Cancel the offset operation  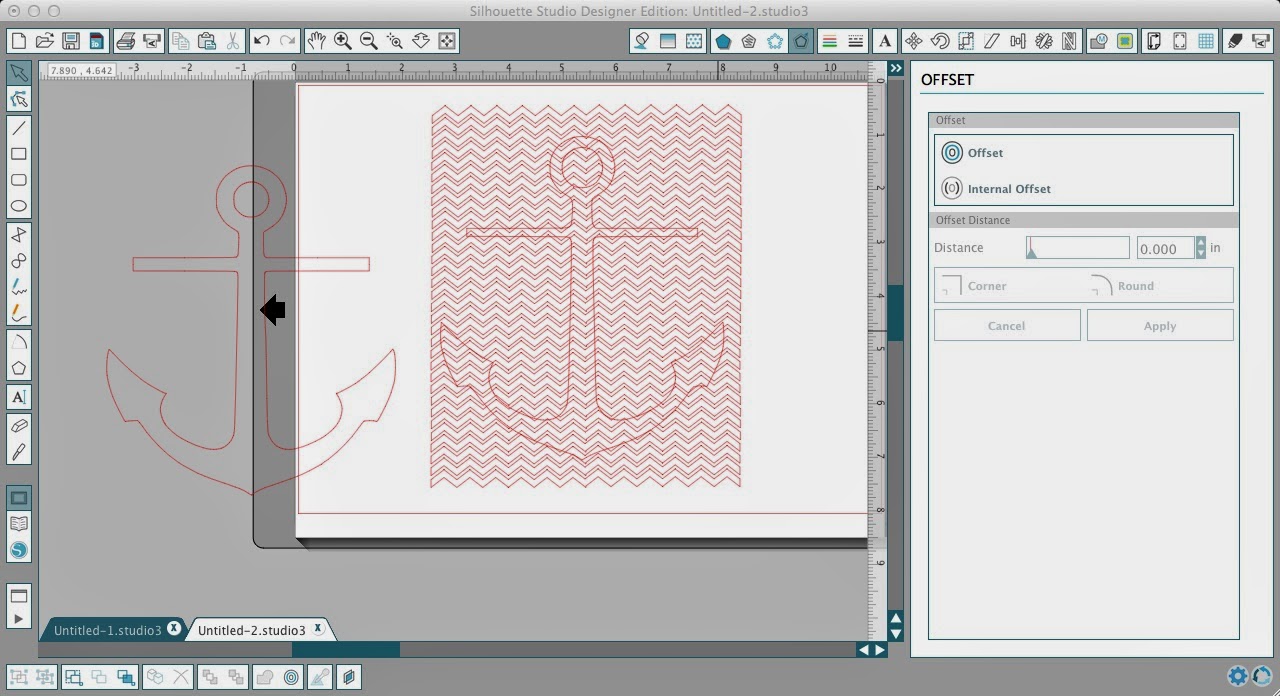pos(1006,325)
